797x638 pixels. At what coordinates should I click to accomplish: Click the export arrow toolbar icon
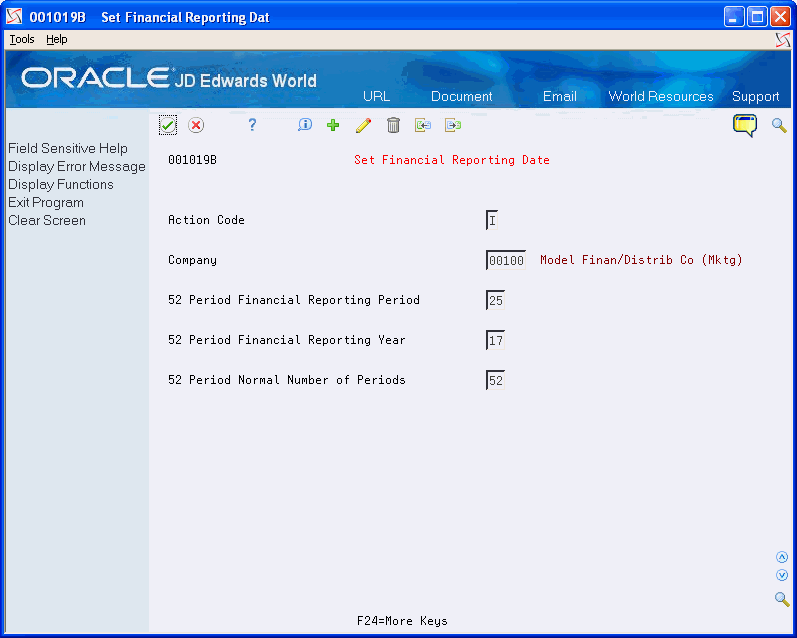point(452,125)
